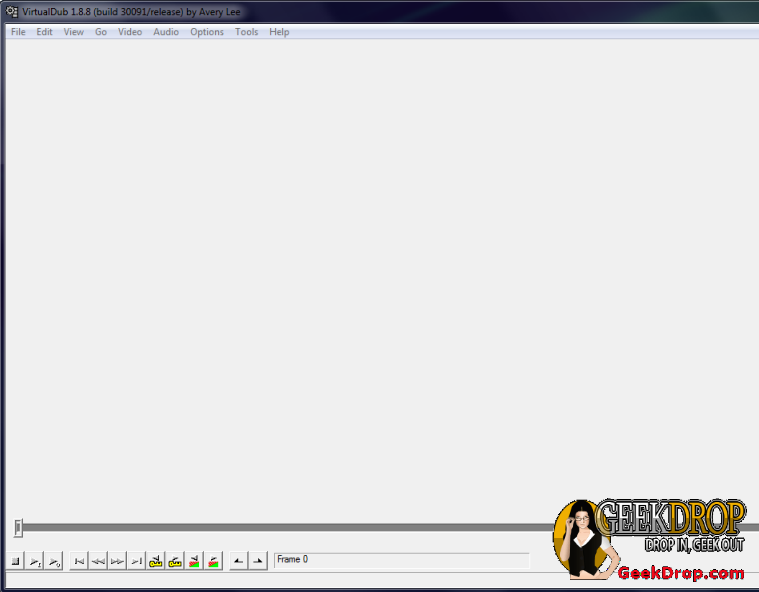Step backward one frame

click(x=98, y=562)
